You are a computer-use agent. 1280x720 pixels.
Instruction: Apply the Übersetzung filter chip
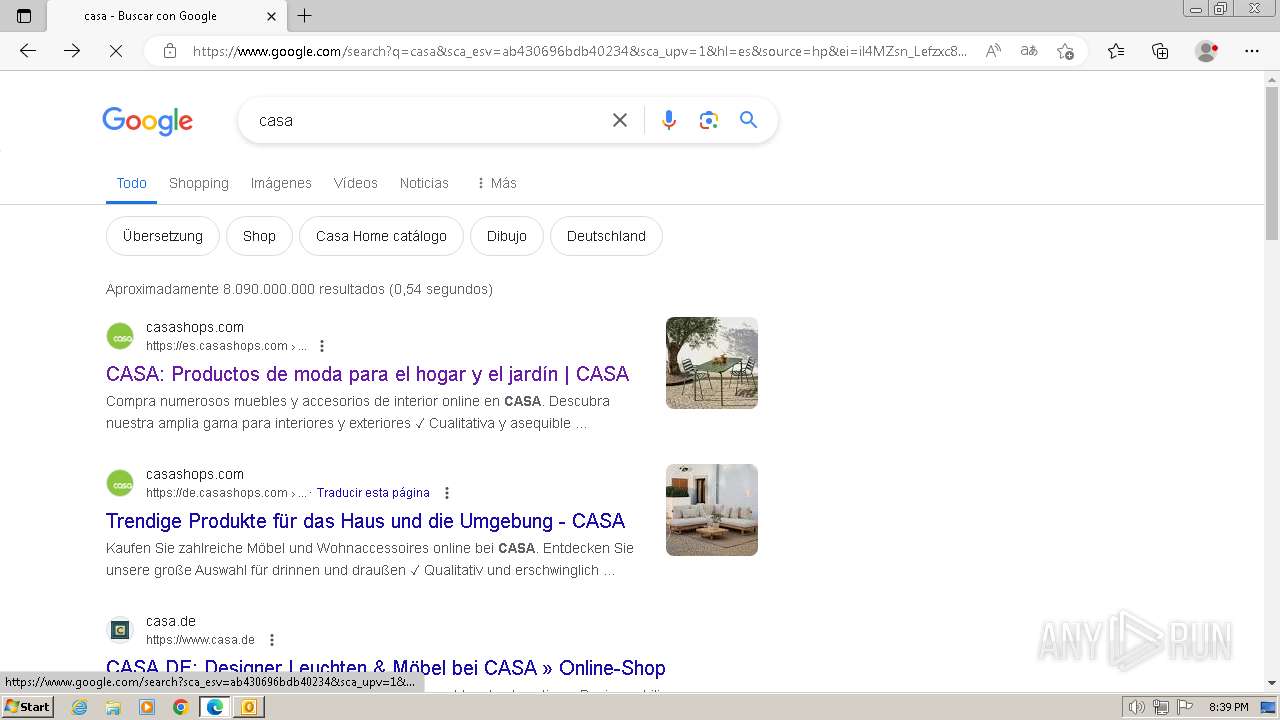(163, 236)
